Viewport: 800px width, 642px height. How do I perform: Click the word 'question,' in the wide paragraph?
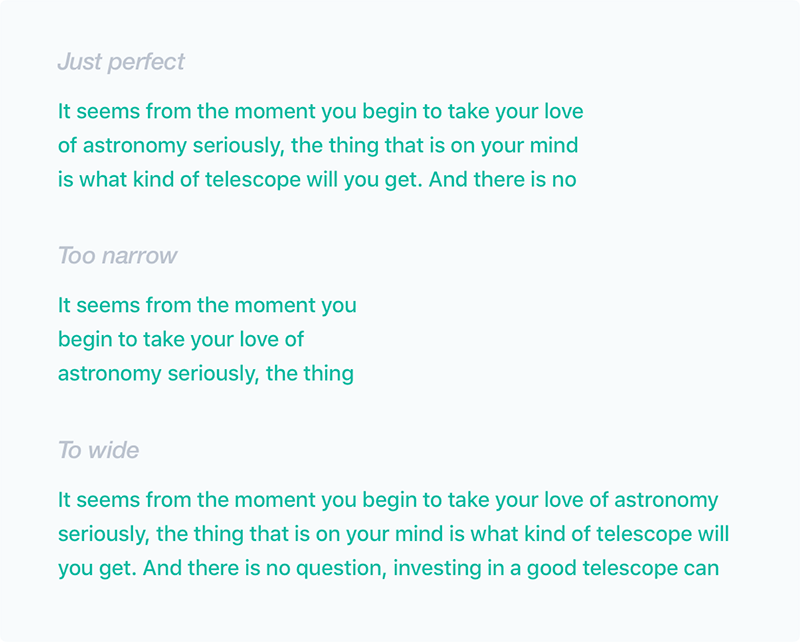pos(341,569)
